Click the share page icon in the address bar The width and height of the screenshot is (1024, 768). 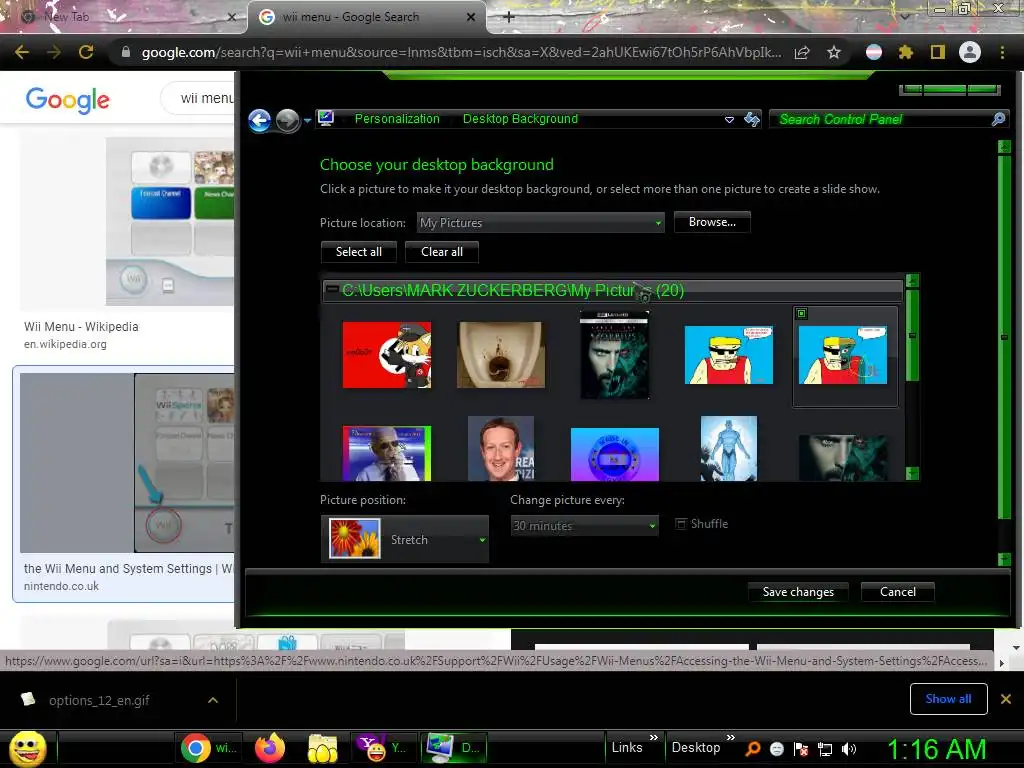pos(801,52)
